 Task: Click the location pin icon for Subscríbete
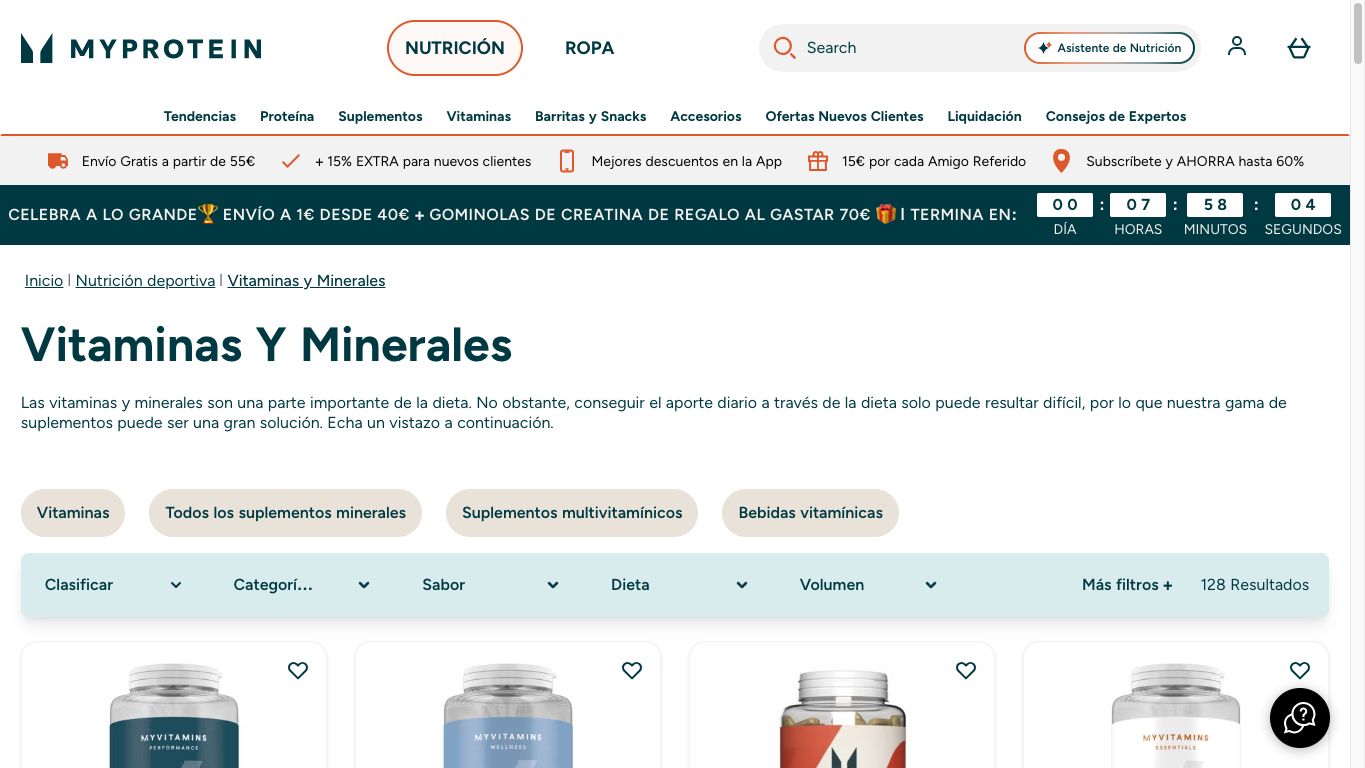tap(1062, 161)
